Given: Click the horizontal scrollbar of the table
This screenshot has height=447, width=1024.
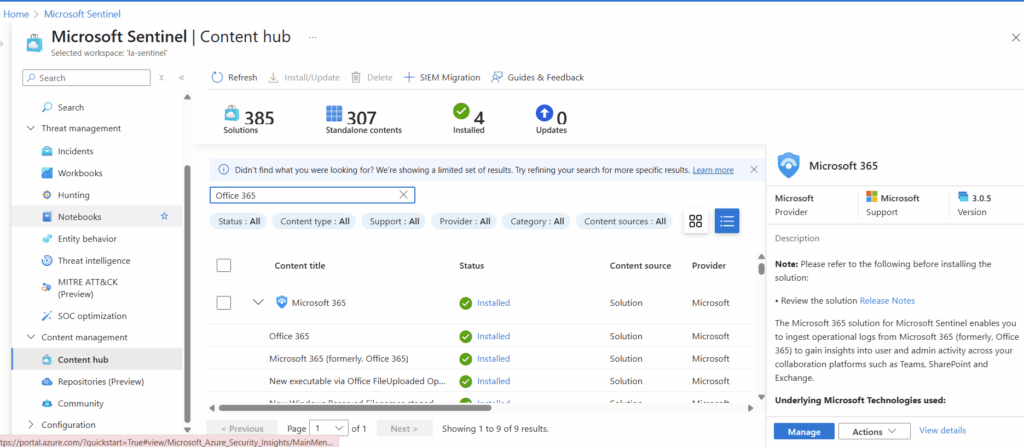Looking at the screenshot, I should click(x=355, y=408).
